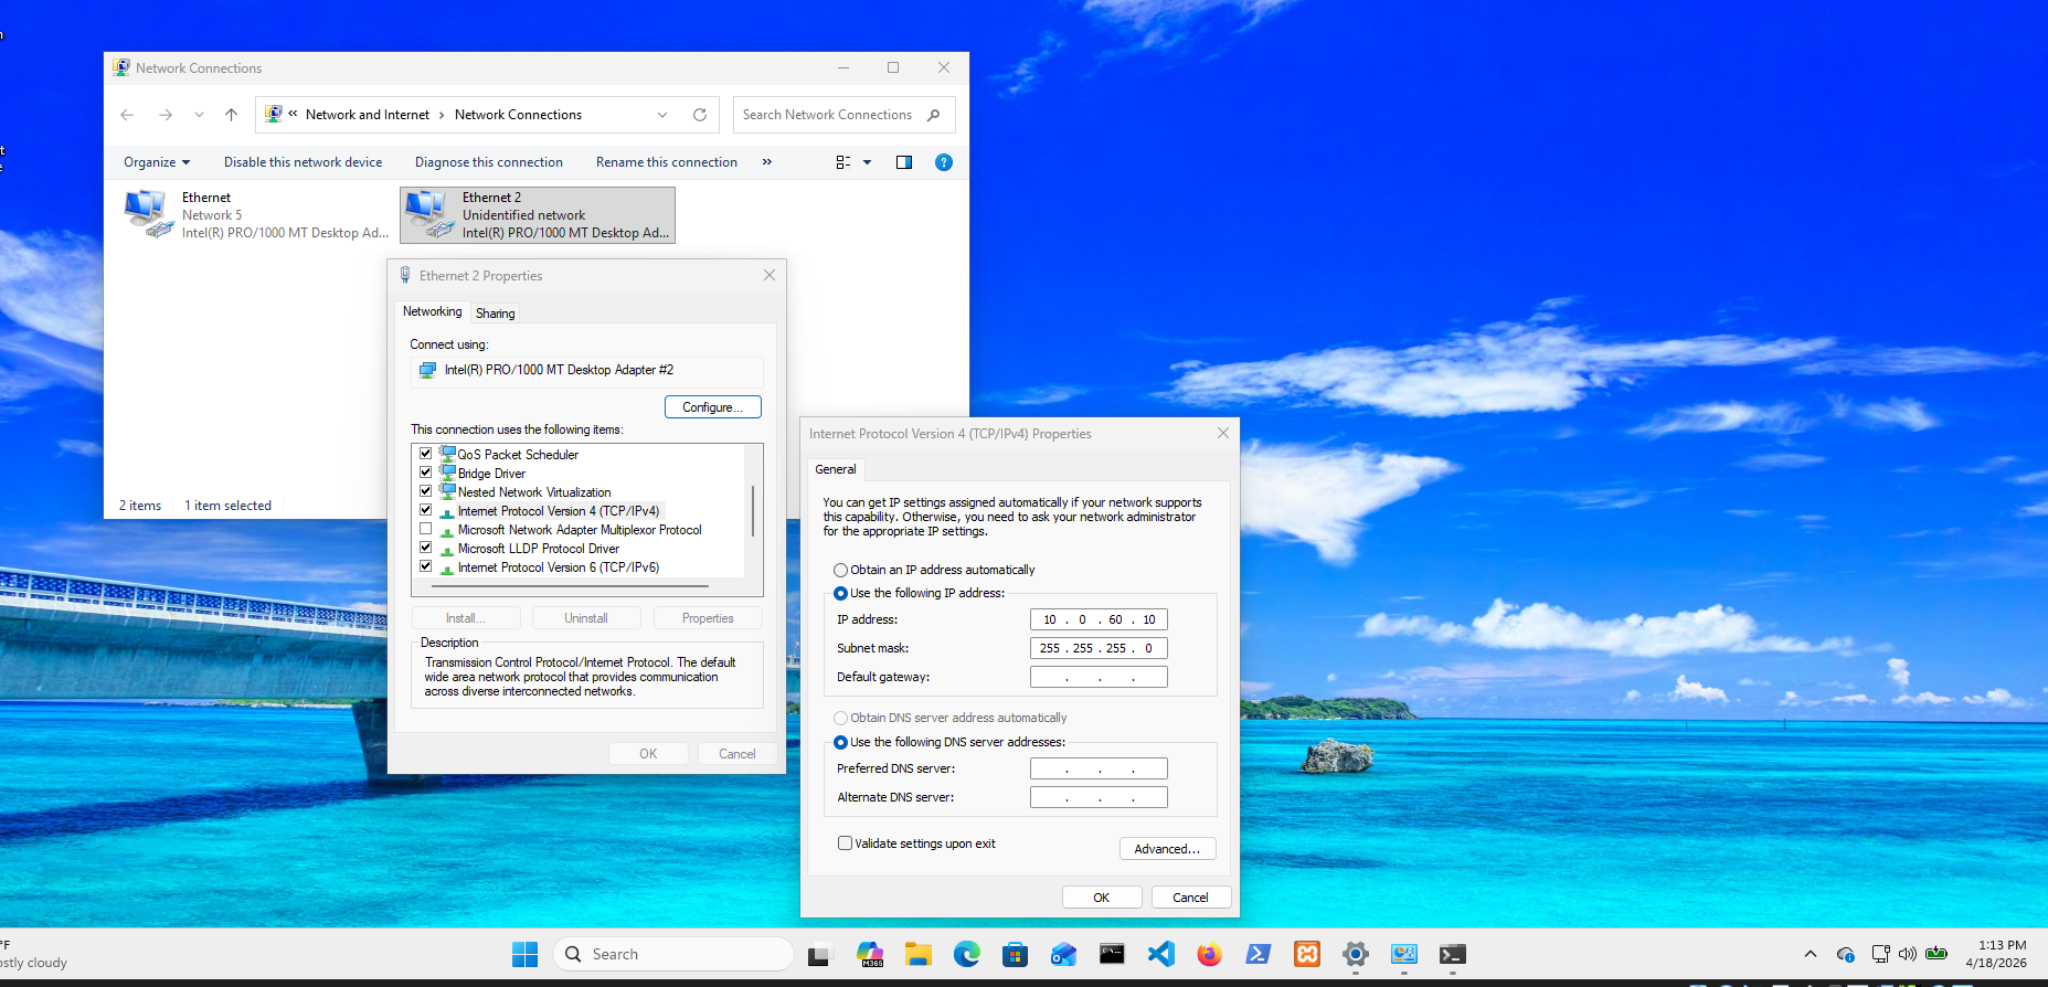Click the connection items list scrollbar
Image resolution: width=2048 pixels, height=987 pixels.
[752, 511]
